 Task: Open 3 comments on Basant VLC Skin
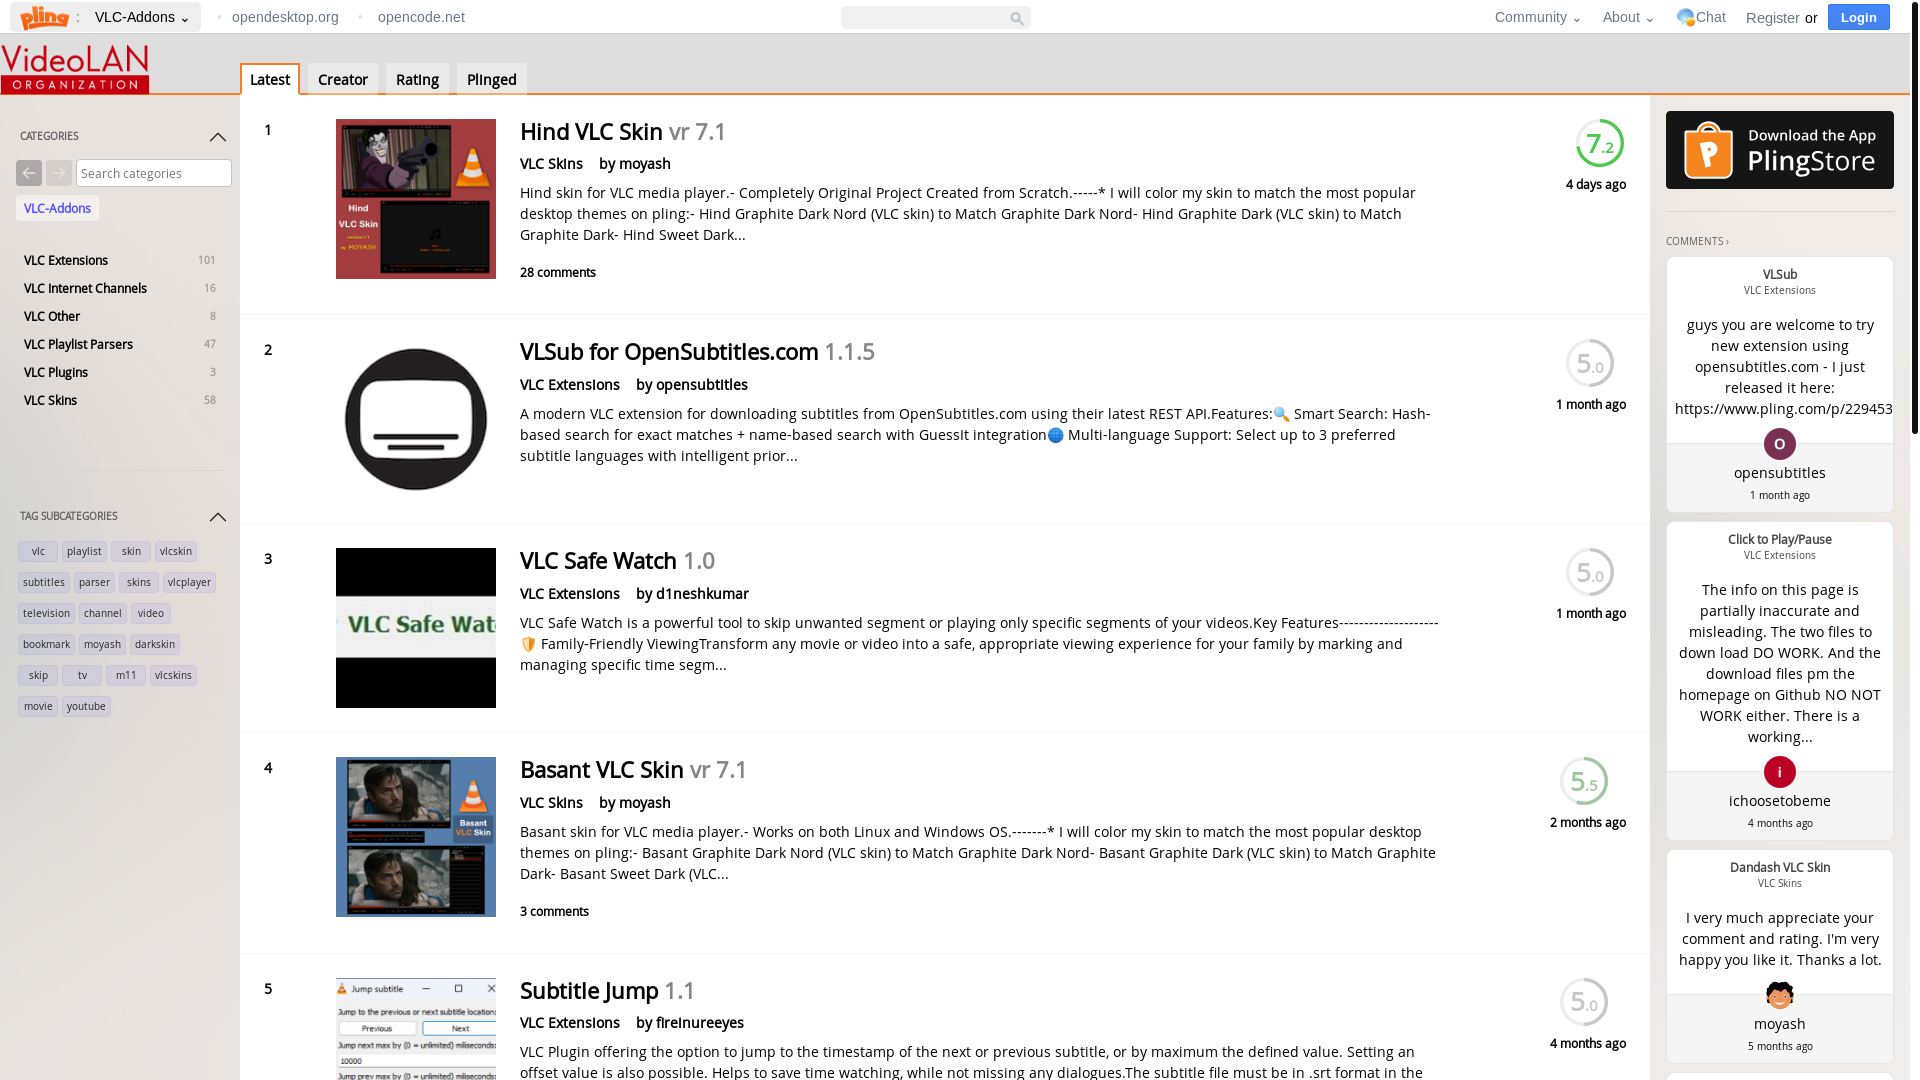(554, 911)
